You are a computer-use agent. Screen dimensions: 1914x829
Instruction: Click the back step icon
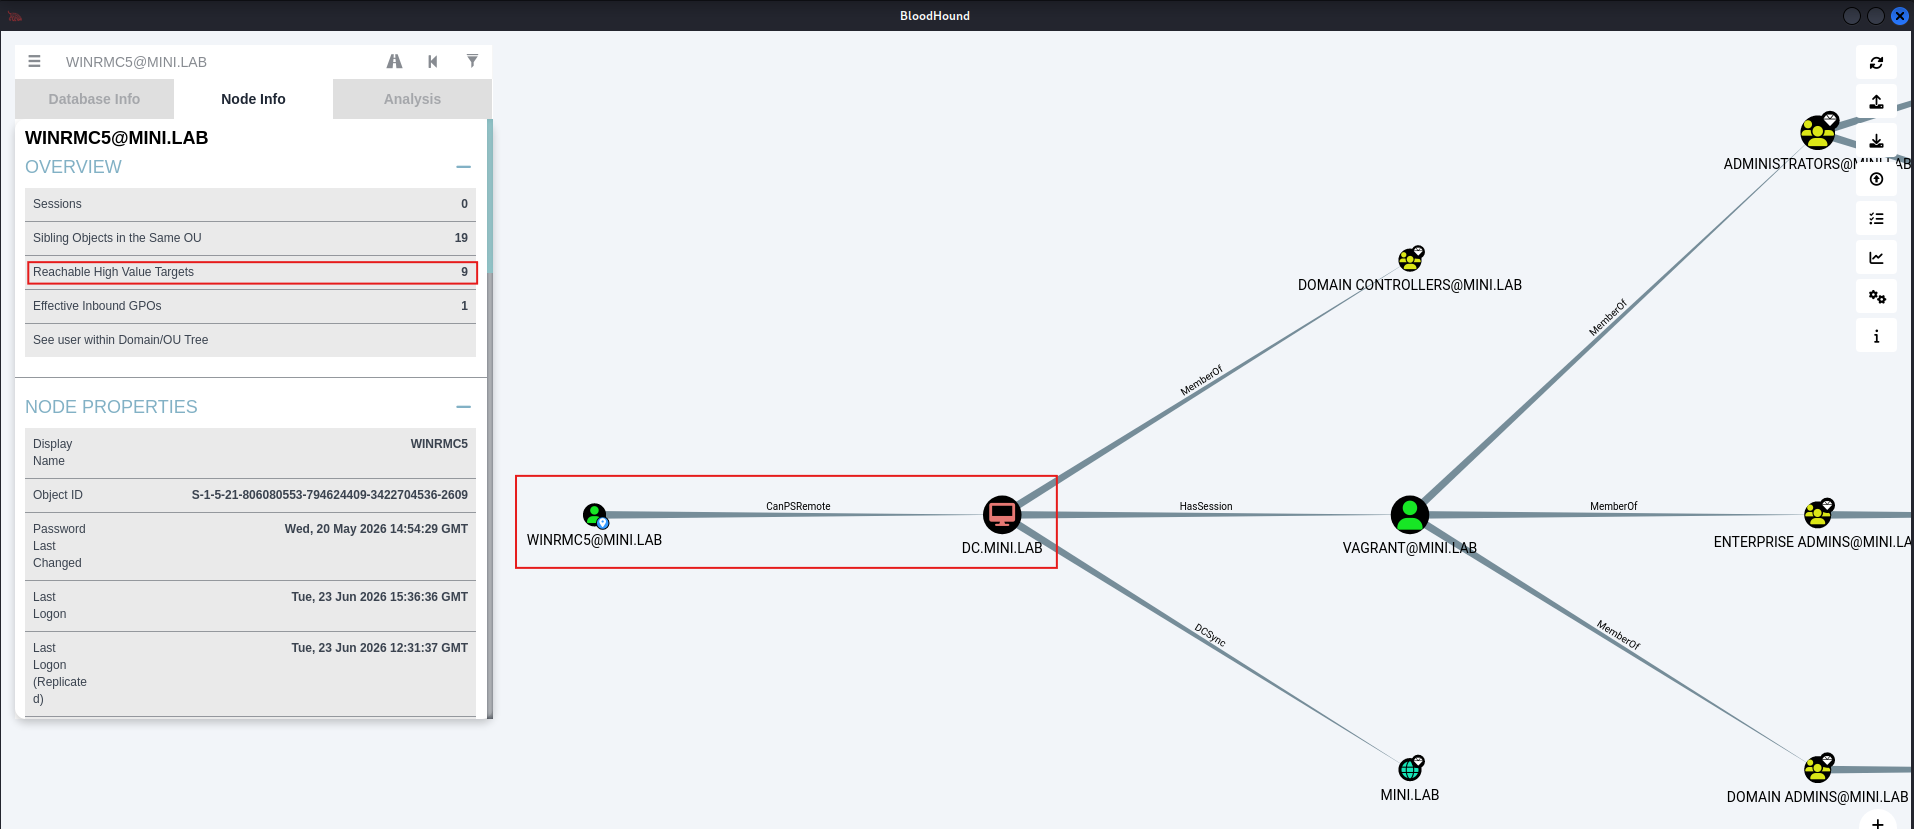click(x=433, y=61)
